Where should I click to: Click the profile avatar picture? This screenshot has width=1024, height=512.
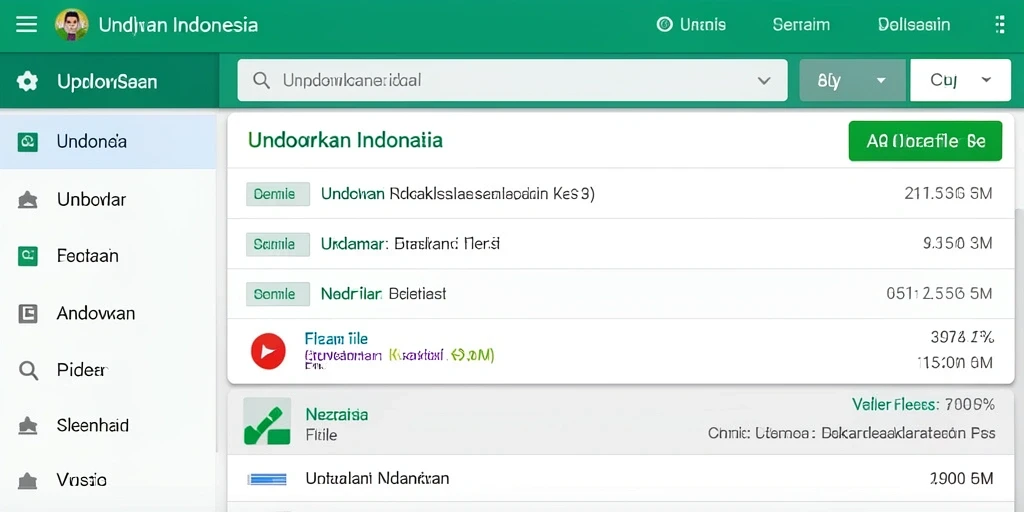coord(72,25)
